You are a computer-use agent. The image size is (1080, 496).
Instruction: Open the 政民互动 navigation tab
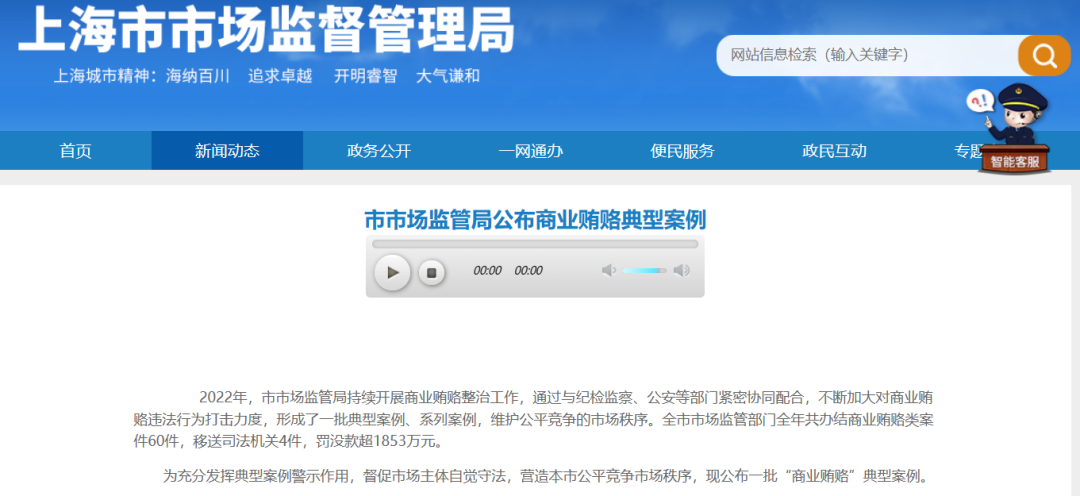(x=833, y=151)
